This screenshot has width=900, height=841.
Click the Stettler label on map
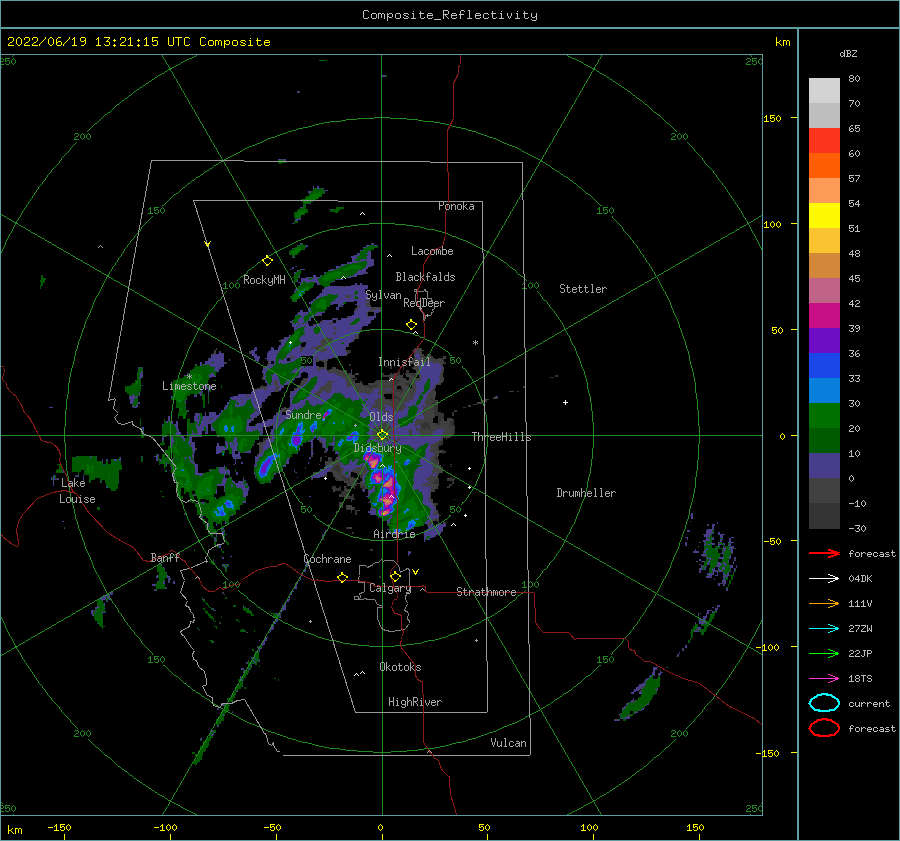click(x=583, y=289)
